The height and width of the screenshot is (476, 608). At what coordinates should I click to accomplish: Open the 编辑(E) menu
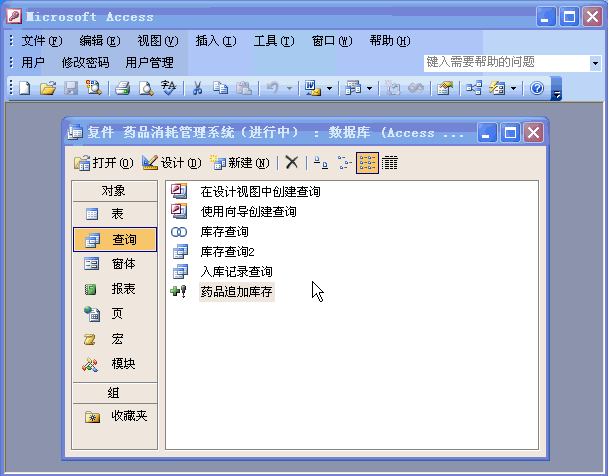click(100, 41)
